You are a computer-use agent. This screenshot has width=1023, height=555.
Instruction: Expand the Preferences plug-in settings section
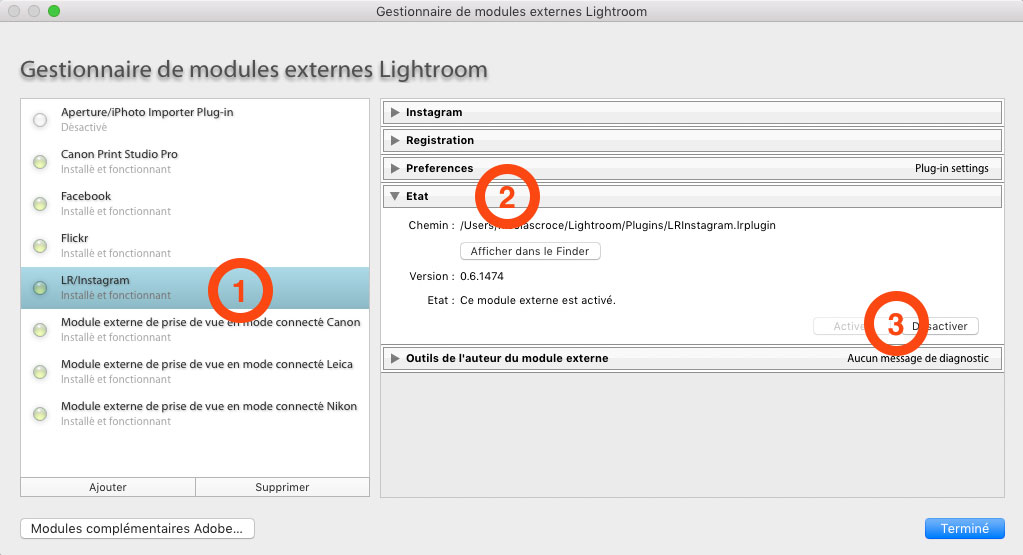(396, 169)
